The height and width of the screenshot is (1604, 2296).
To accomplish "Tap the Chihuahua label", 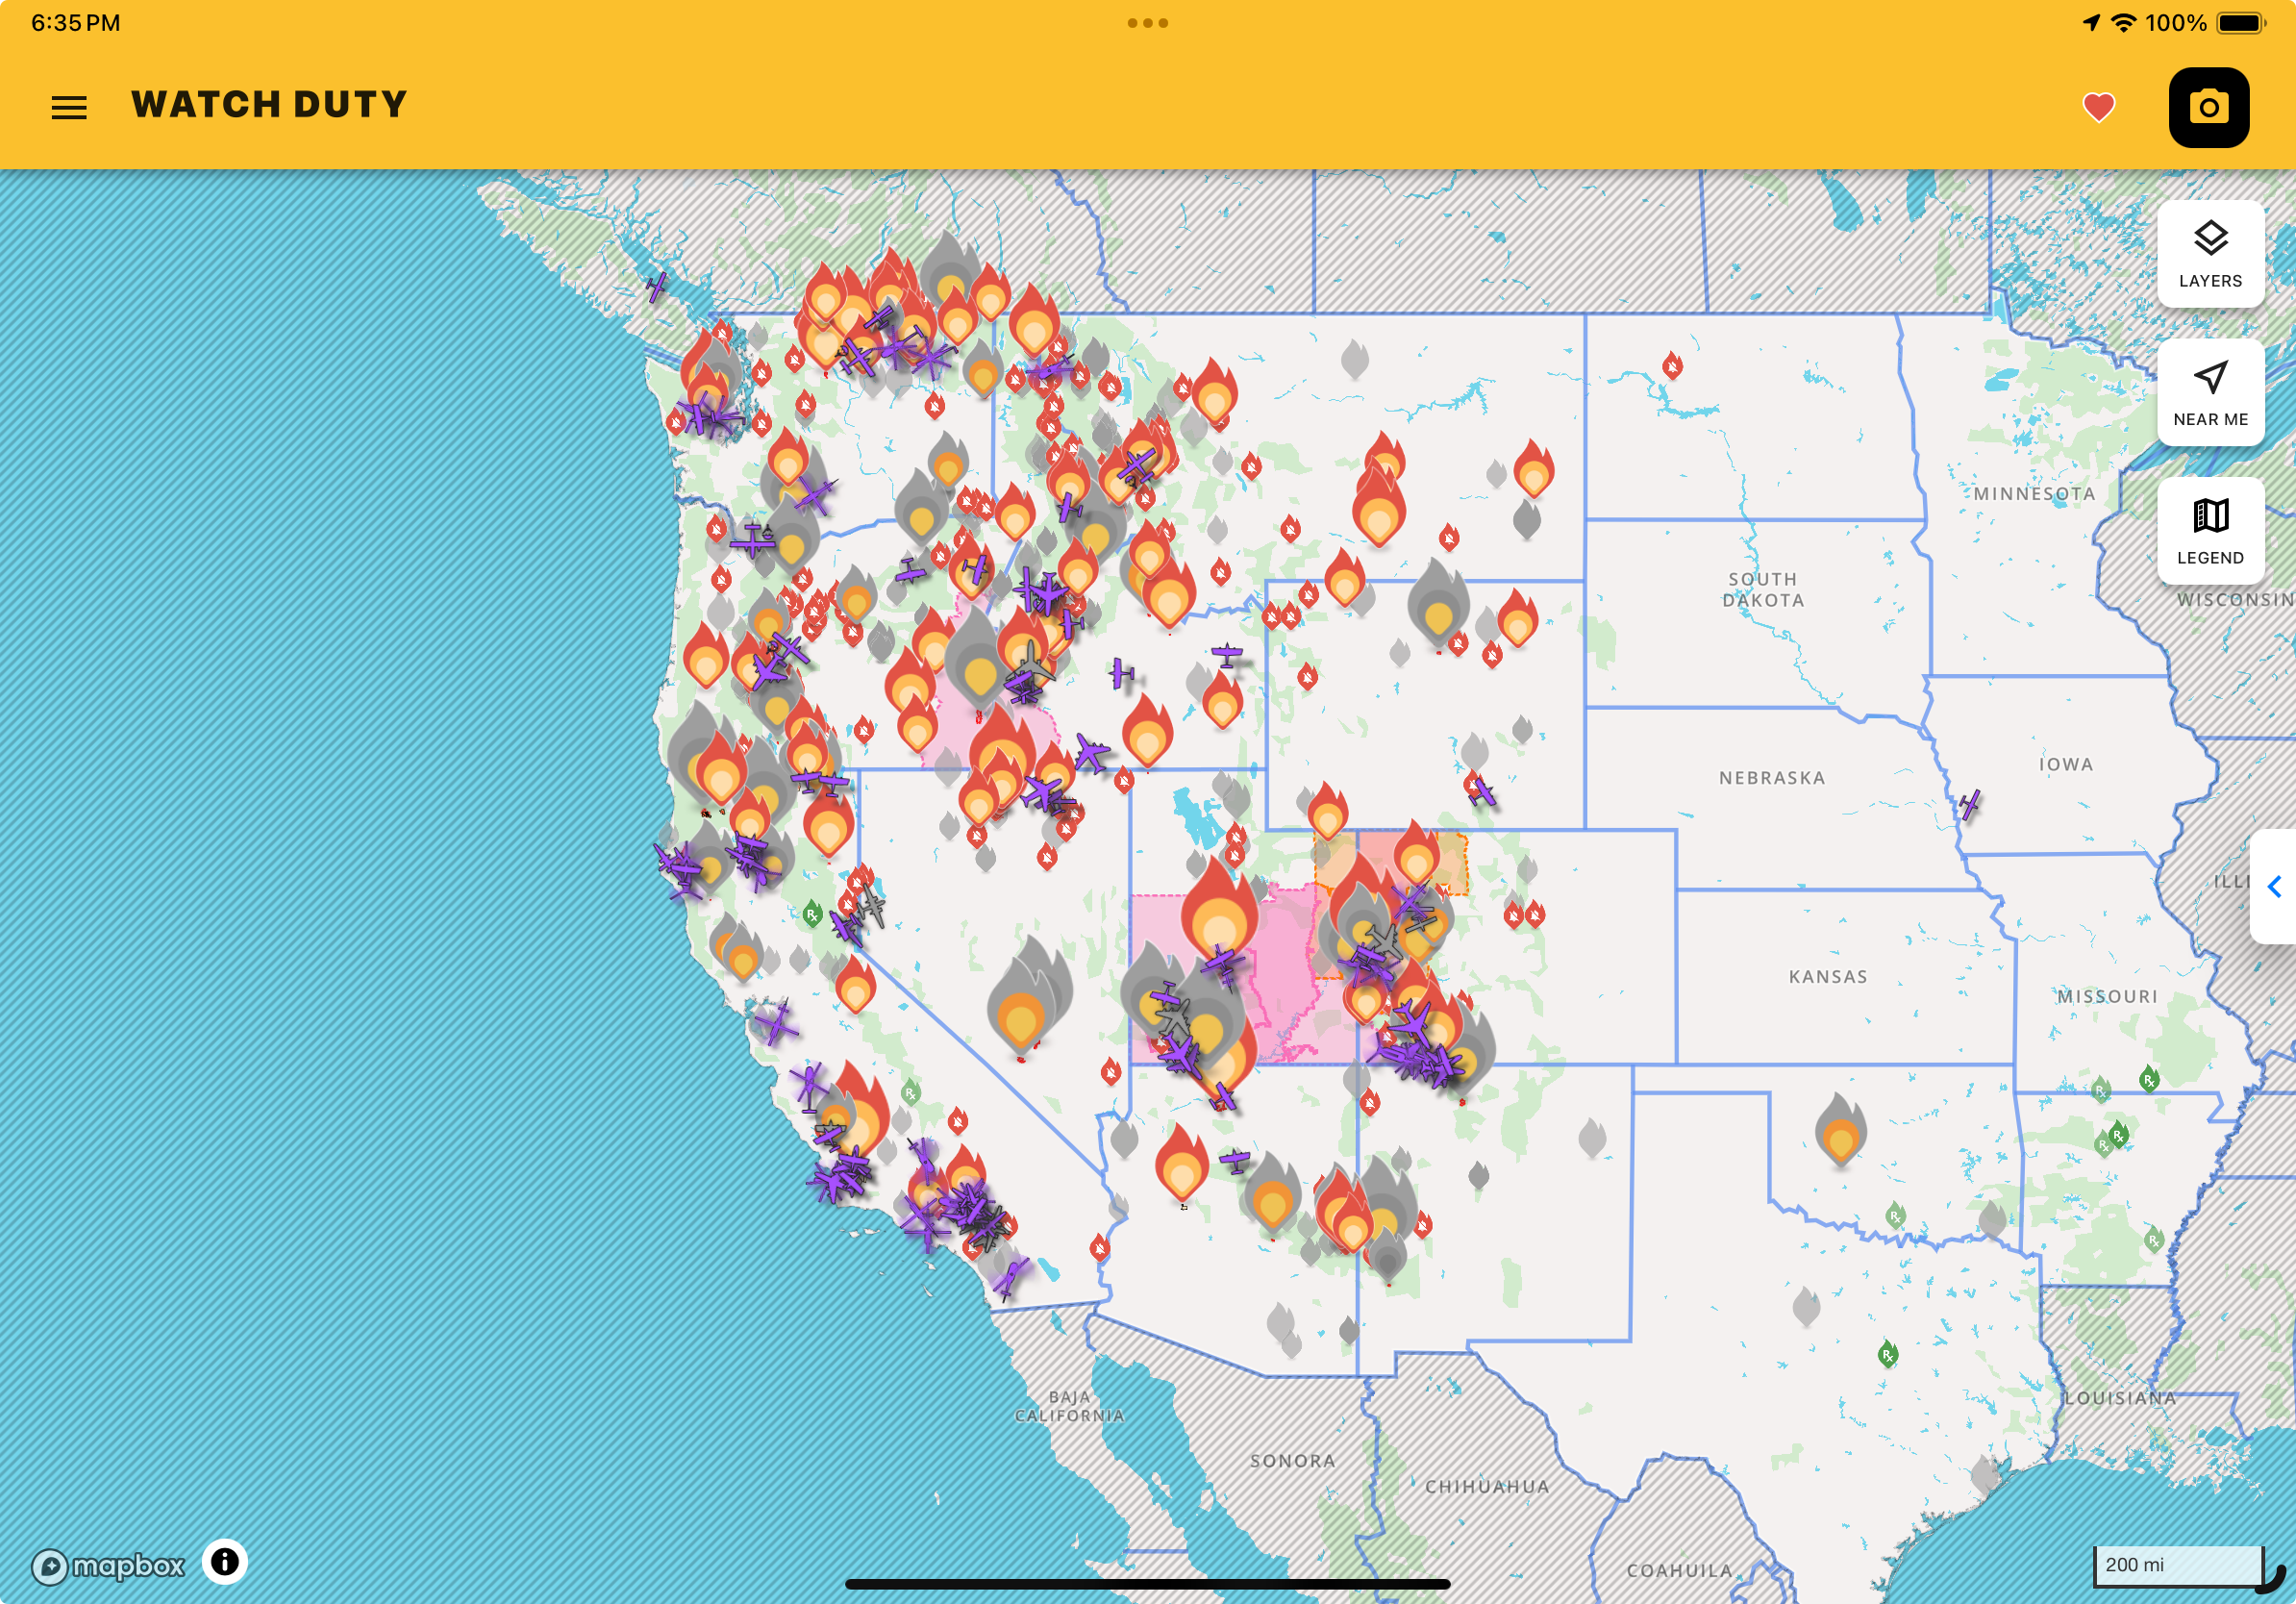I will pyautogui.click(x=1487, y=1487).
